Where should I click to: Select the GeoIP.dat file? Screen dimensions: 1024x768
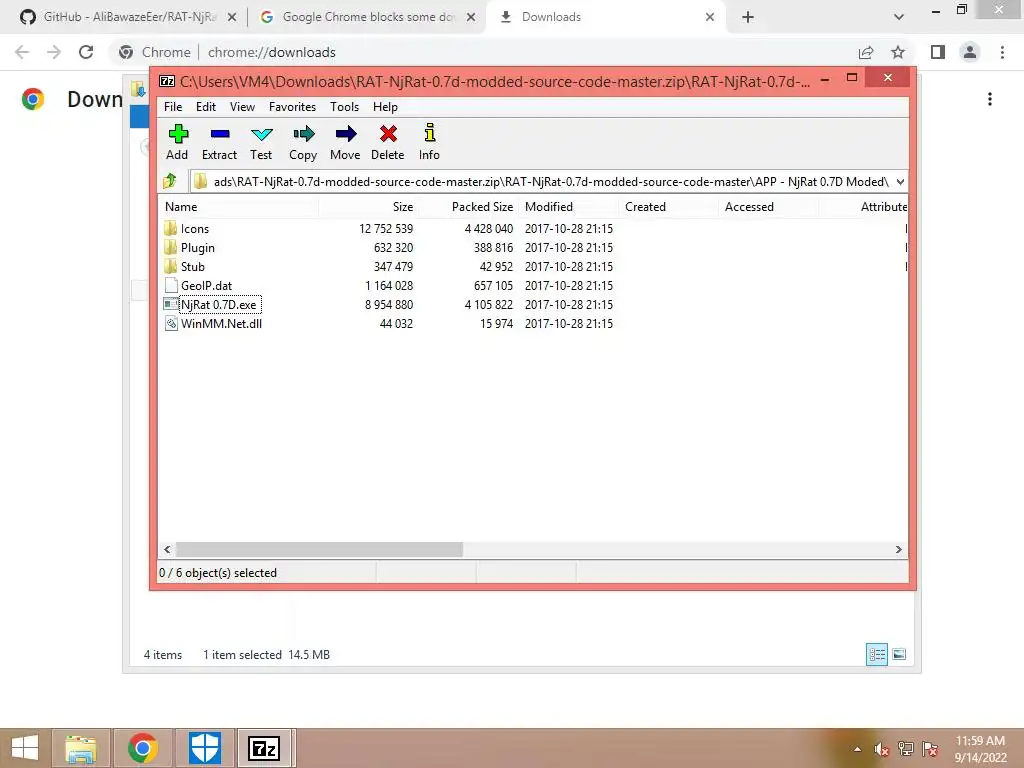click(x=206, y=285)
